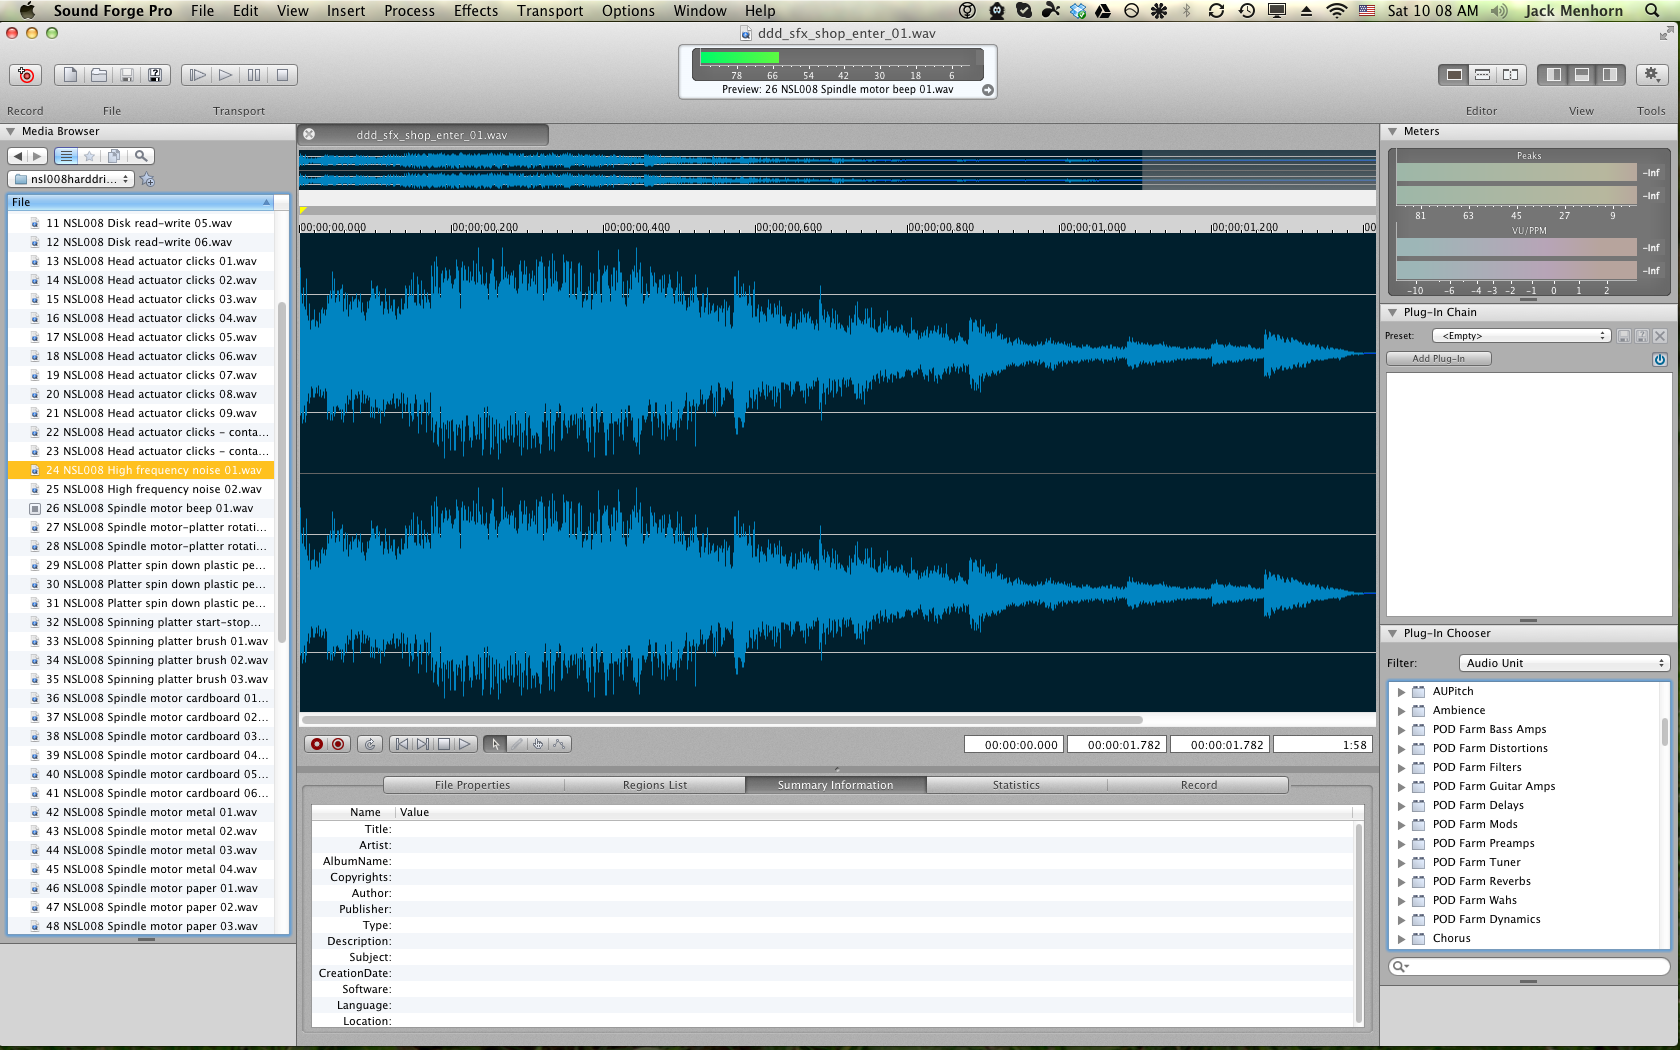Click the Open file folder icon
The height and width of the screenshot is (1050, 1680).
click(x=99, y=75)
